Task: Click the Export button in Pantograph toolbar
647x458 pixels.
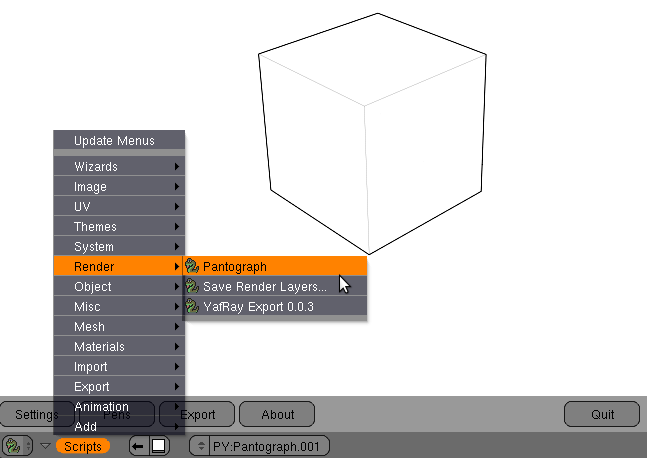Action: pos(197,414)
